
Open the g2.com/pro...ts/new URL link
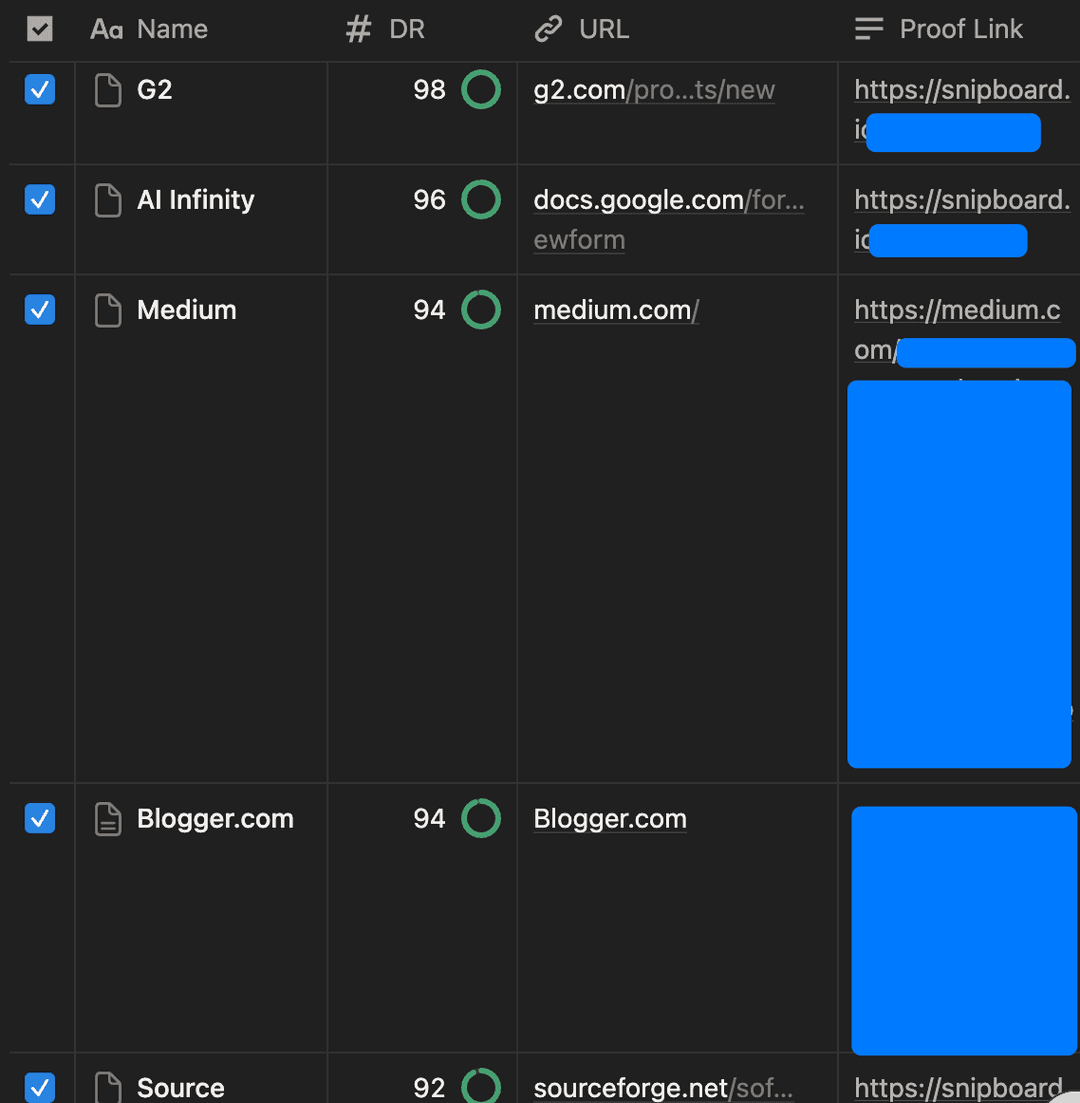tap(654, 90)
